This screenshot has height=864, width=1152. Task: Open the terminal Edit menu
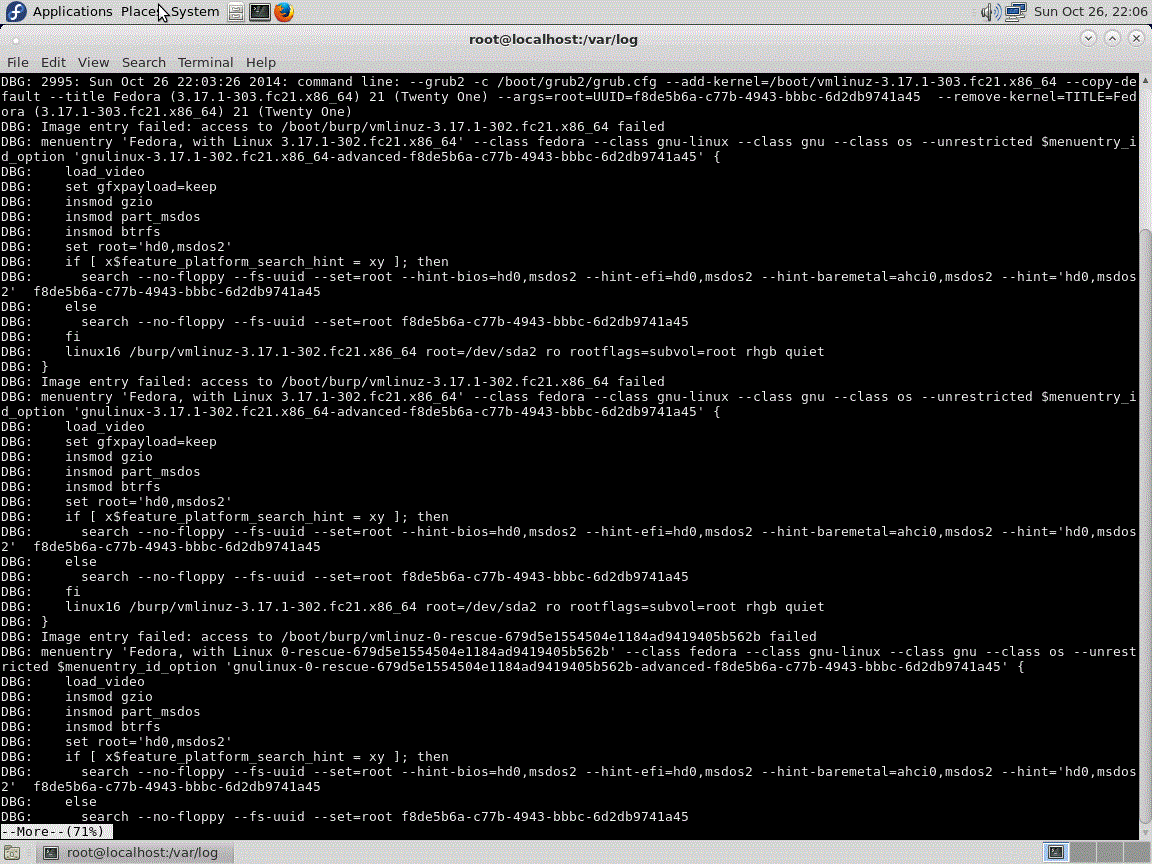[x=53, y=62]
